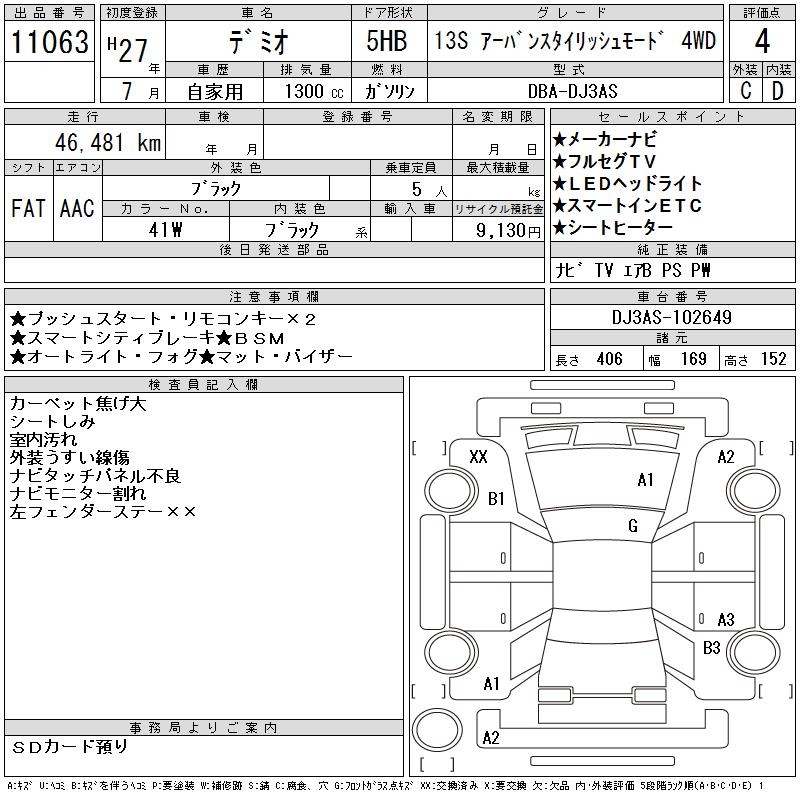Select the 諸元 header label
This screenshot has width=800, height=800.
[x=672, y=338]
